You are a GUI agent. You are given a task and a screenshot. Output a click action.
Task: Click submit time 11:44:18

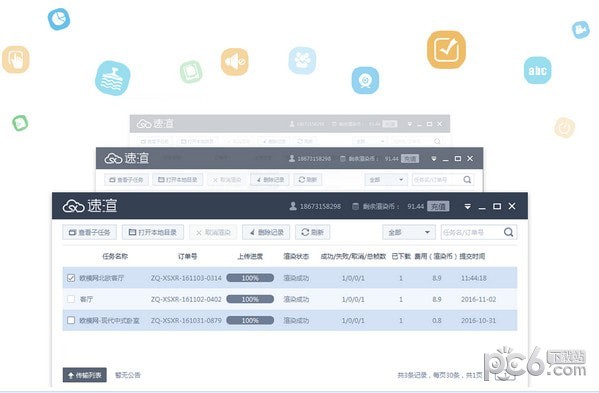click(474, 278)
